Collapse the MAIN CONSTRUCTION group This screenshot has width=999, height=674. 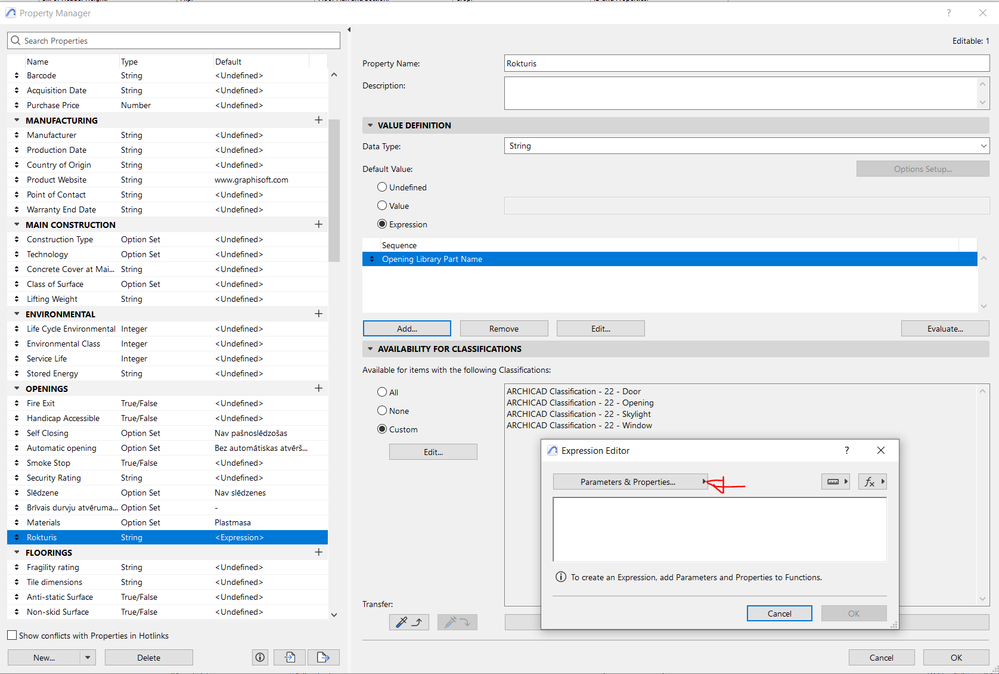(x=17, y=224)
